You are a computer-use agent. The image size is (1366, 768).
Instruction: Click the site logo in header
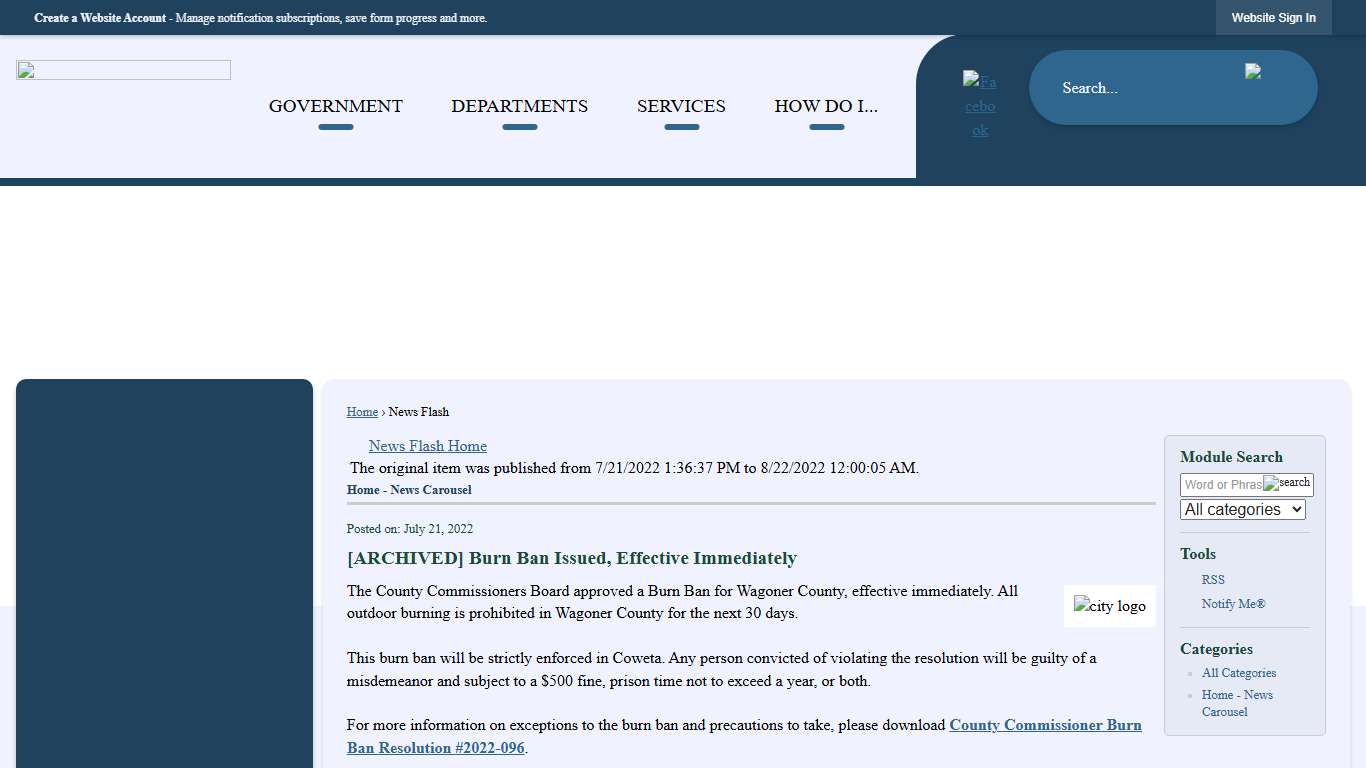[123, 70]
